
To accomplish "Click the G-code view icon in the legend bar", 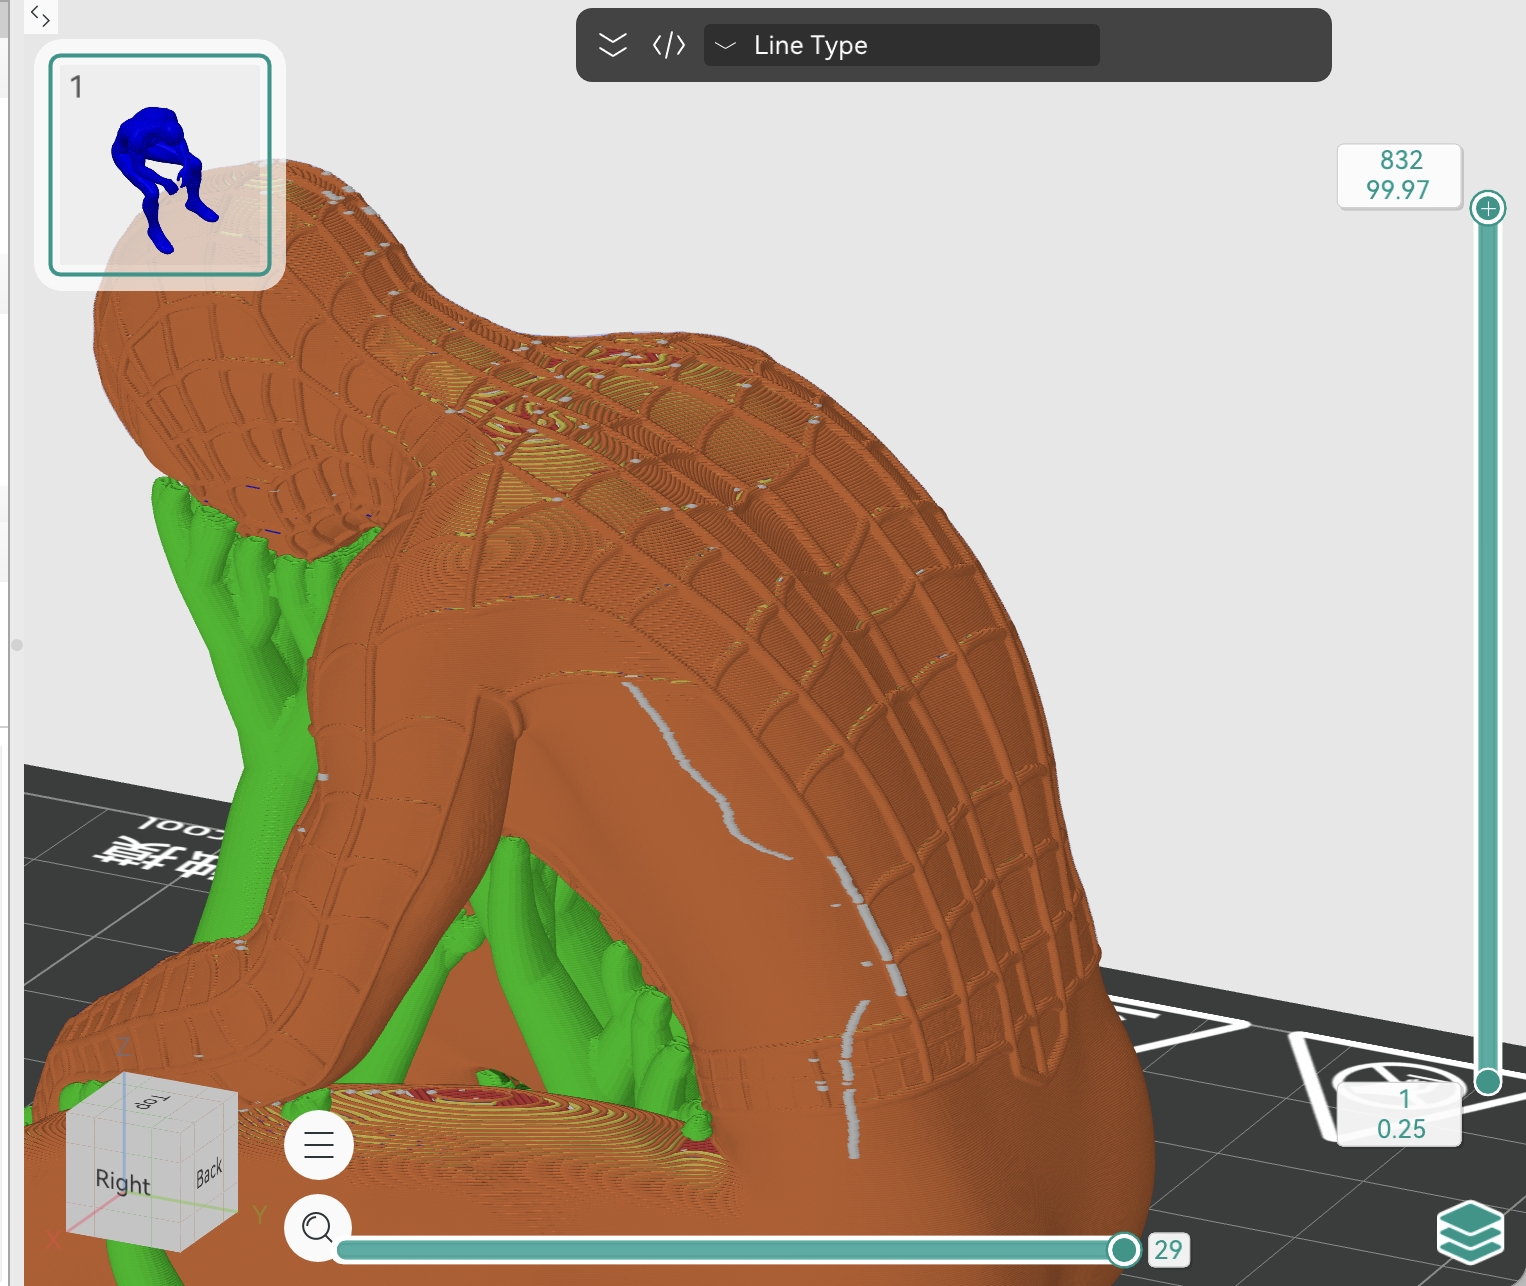I will point(669,45).
